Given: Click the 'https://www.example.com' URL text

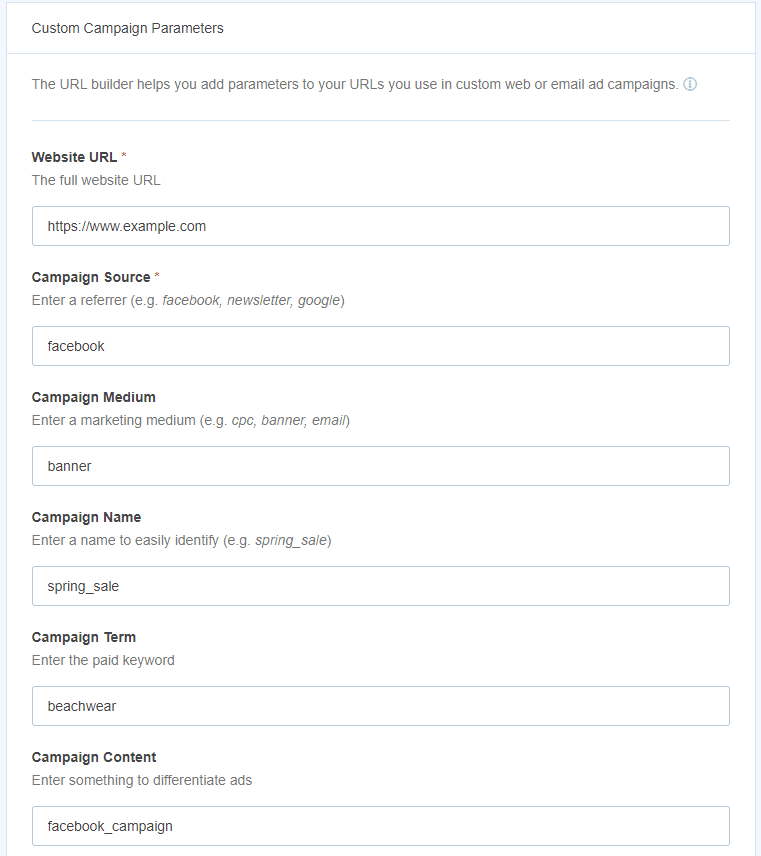Looking at the screenshot, I should pos(126,226).
